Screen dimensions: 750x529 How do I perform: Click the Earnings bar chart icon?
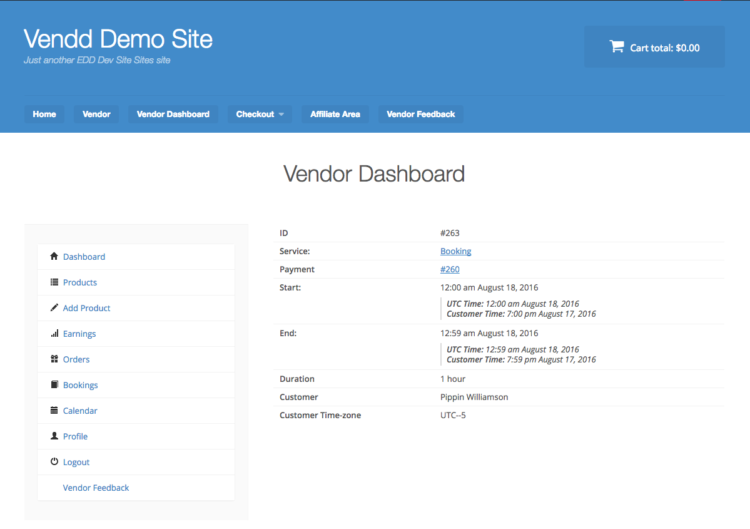tap(54, 333)
